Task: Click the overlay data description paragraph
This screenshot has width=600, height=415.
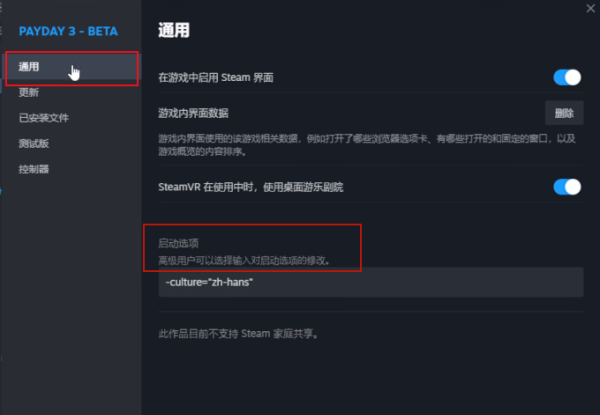Action: (x=360, y=144)
